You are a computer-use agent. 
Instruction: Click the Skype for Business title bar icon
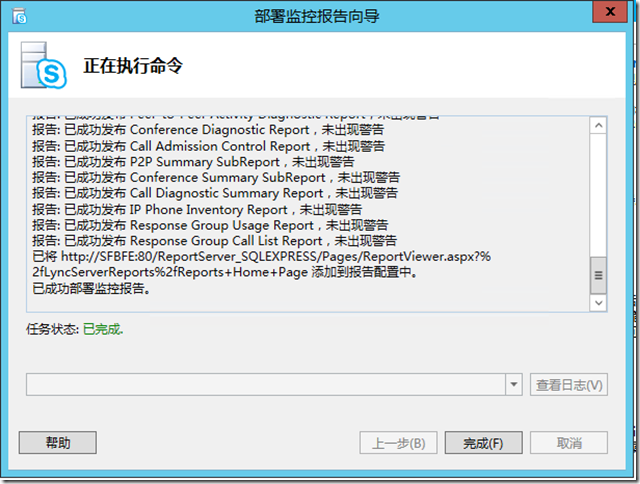(19, 17)
